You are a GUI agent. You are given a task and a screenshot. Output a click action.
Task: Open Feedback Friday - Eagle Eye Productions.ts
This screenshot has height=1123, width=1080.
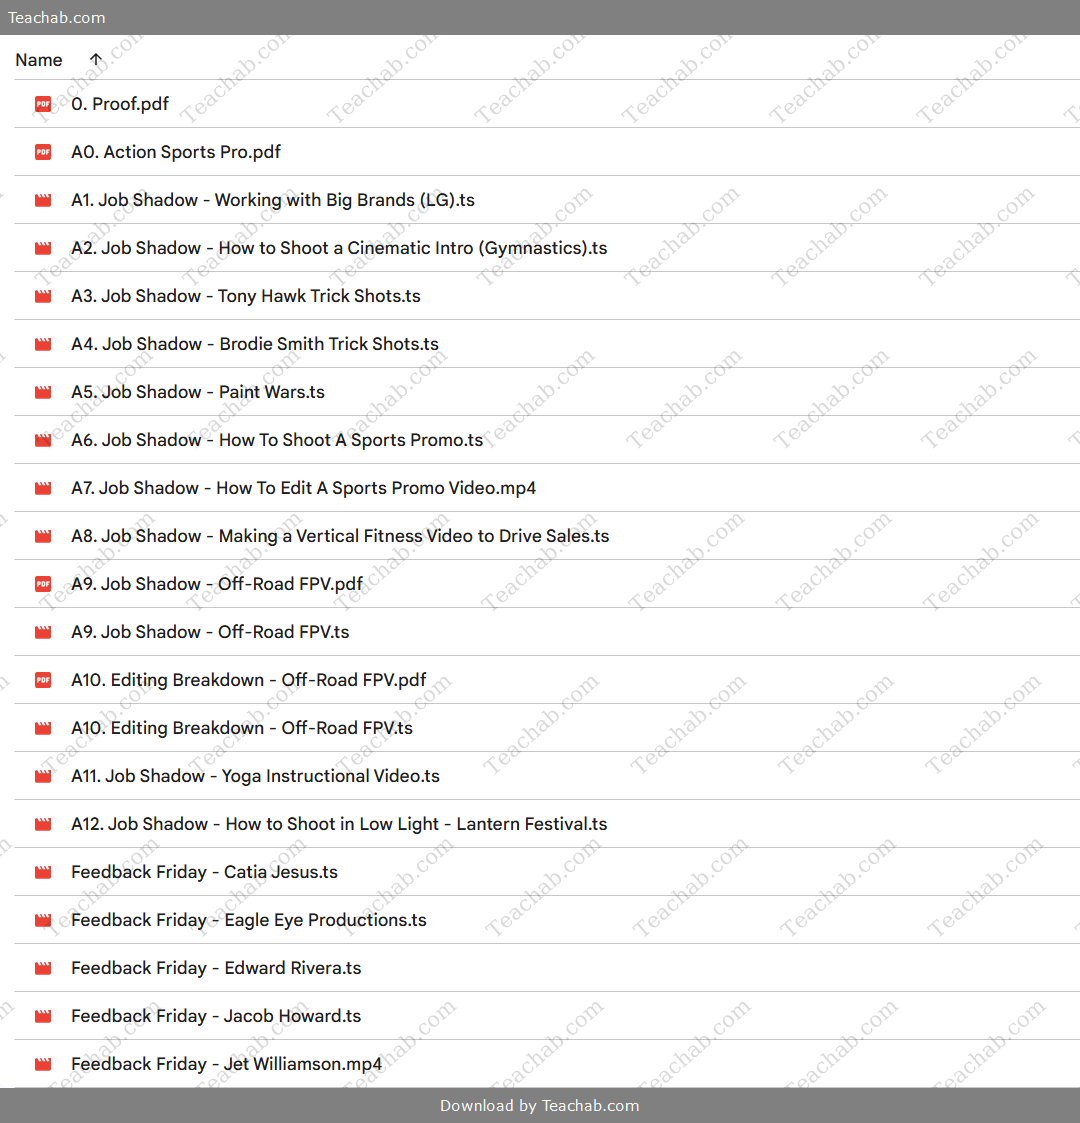tap(249, 920)
